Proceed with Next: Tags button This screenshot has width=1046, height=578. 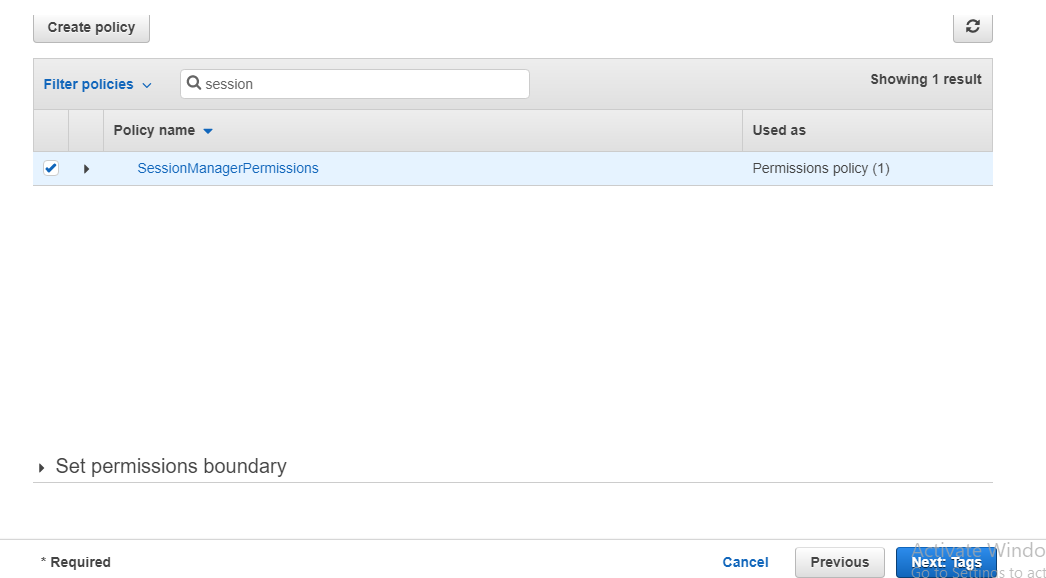tap(945, 562)
